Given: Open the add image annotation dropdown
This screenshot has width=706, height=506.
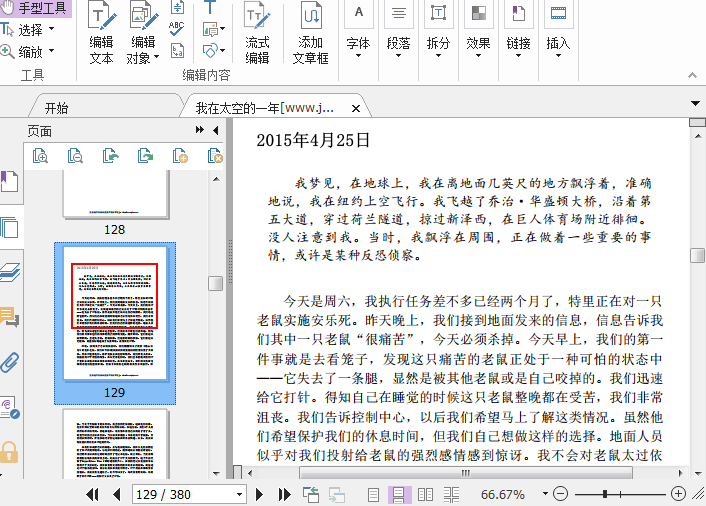Looking at the screenshot, I should (x=222, y=29).
